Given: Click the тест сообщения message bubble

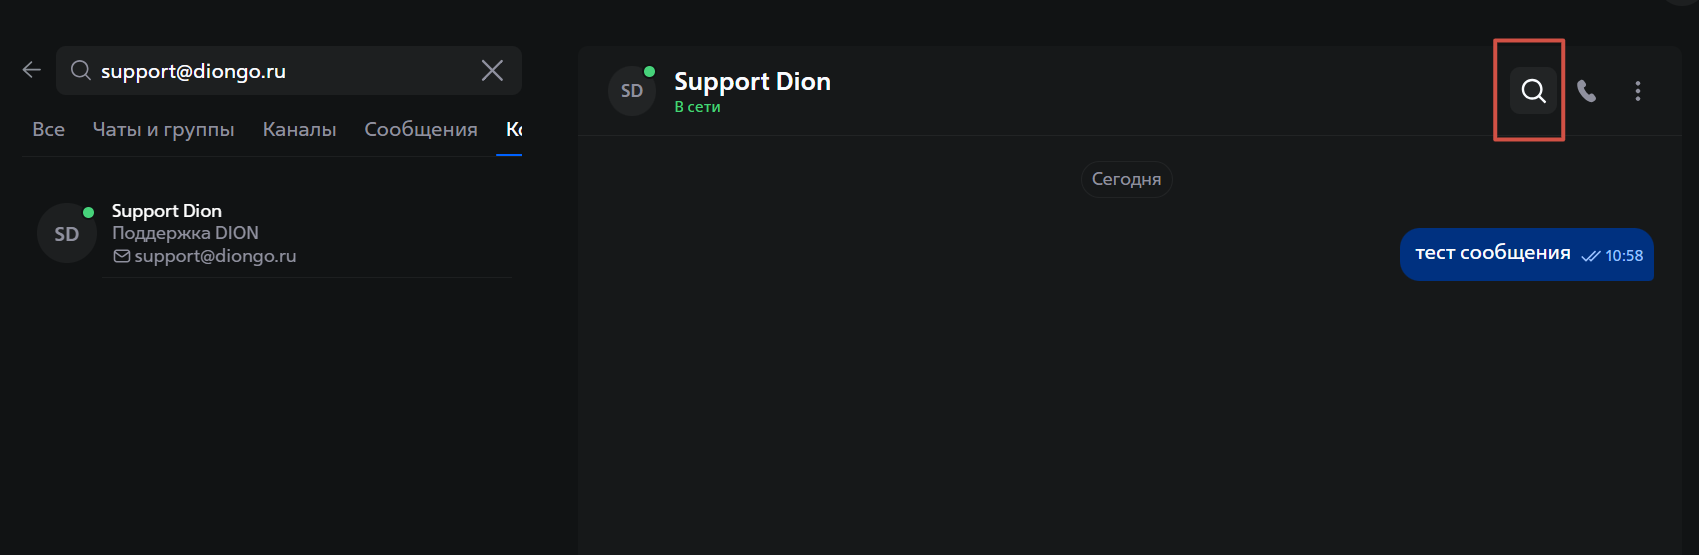Looking at the screenshot, I should coord(1526,254).
